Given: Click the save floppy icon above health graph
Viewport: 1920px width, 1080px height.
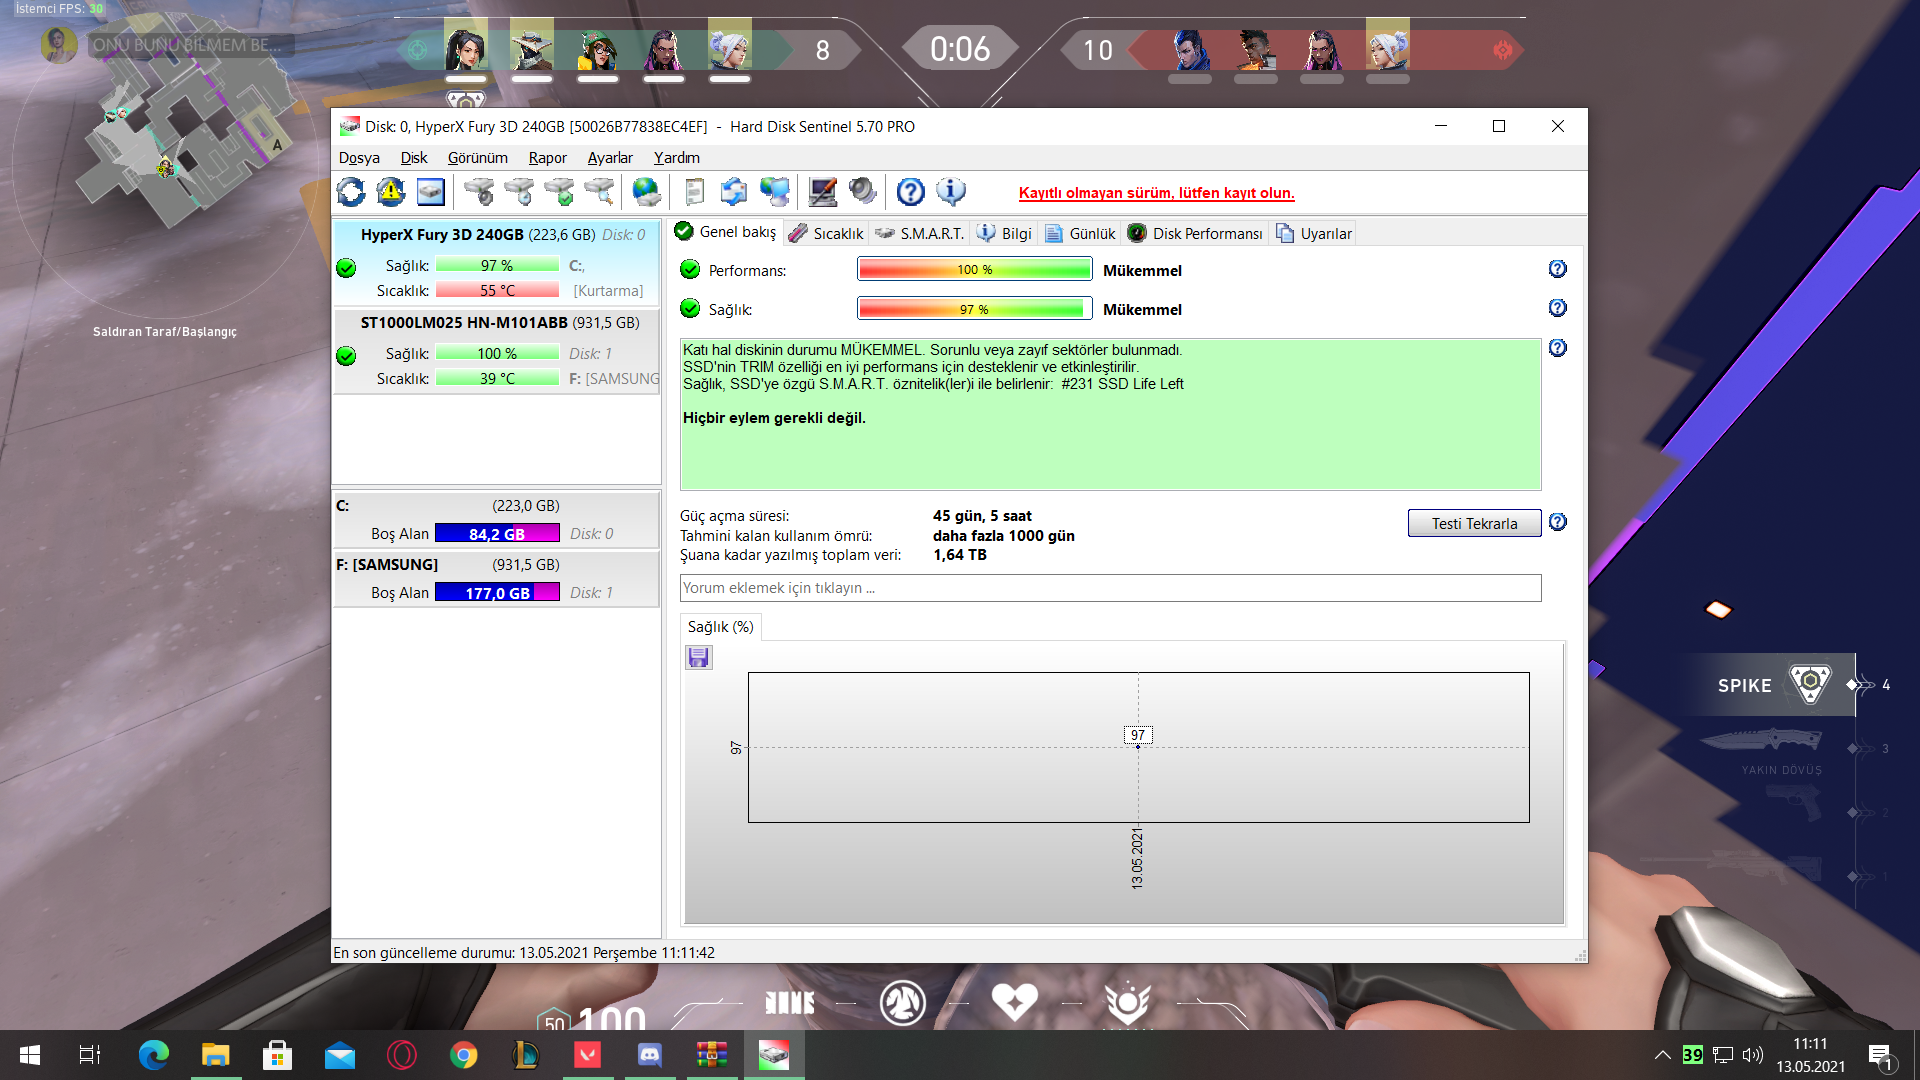Looking at the screenshot, I should click(698, 657).
